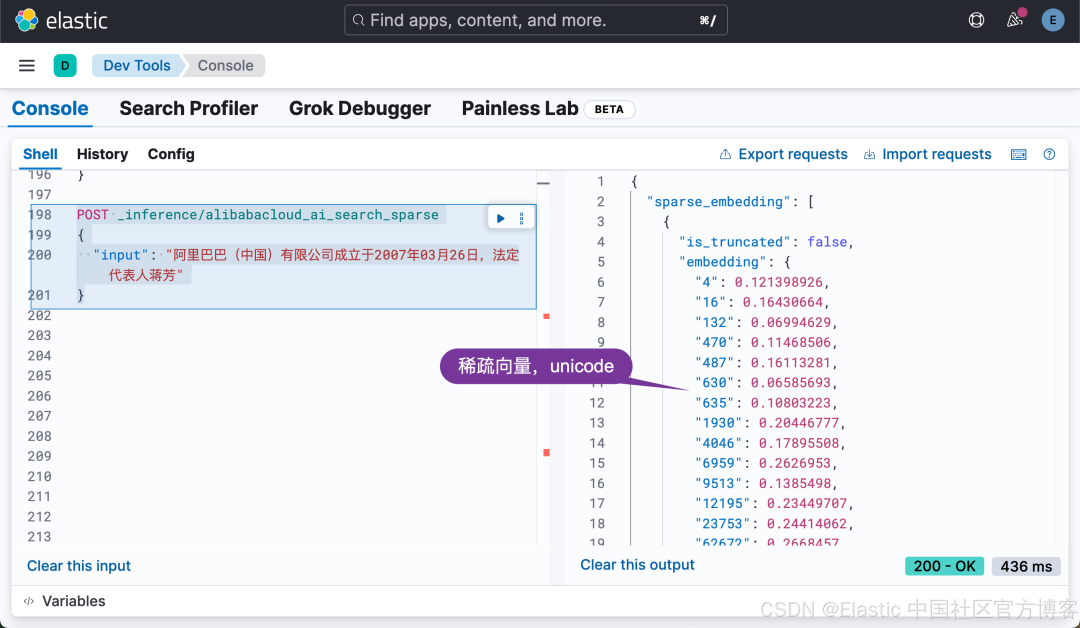Click Import requests
1080x628 pixels.
(x=927, y=154)
